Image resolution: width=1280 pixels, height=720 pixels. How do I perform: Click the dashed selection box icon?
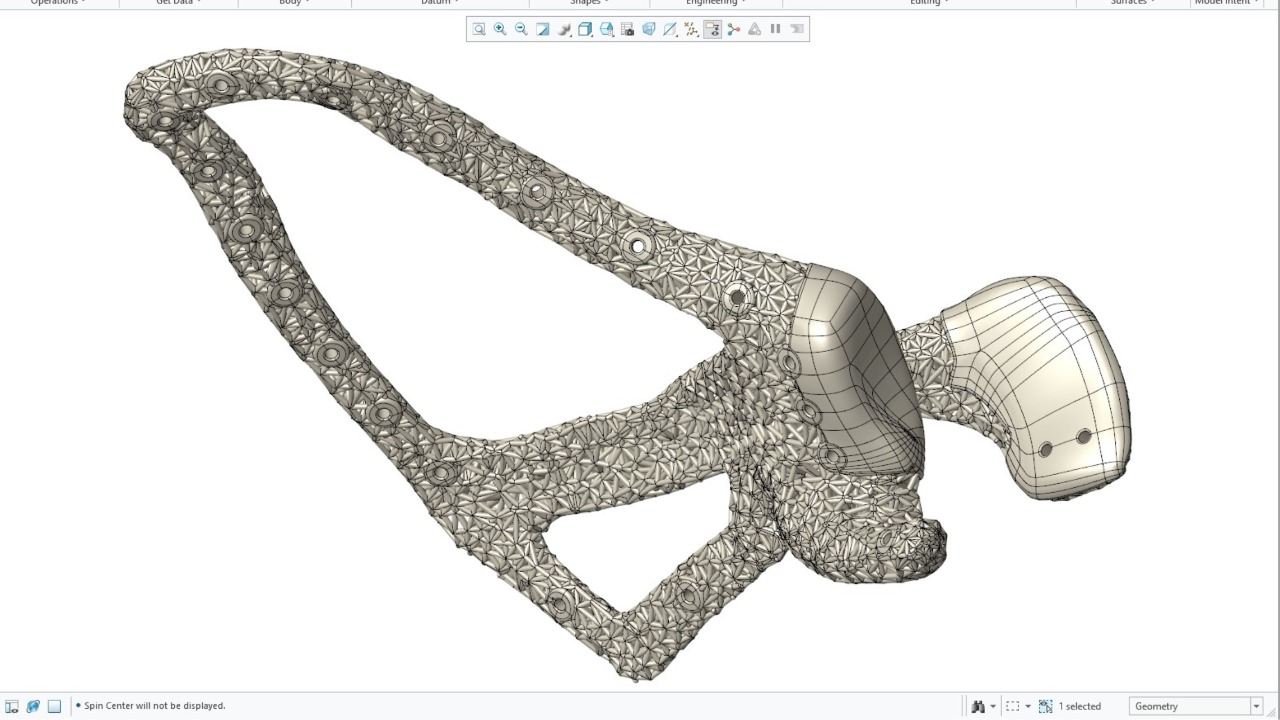click(x=1013, y=706)
